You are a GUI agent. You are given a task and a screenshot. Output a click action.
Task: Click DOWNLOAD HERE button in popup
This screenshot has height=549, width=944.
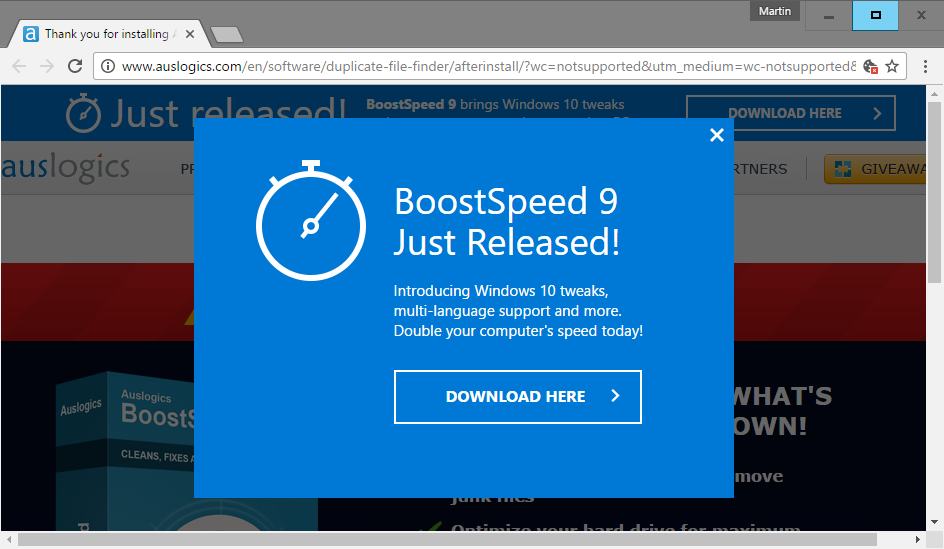click(518, 397)
